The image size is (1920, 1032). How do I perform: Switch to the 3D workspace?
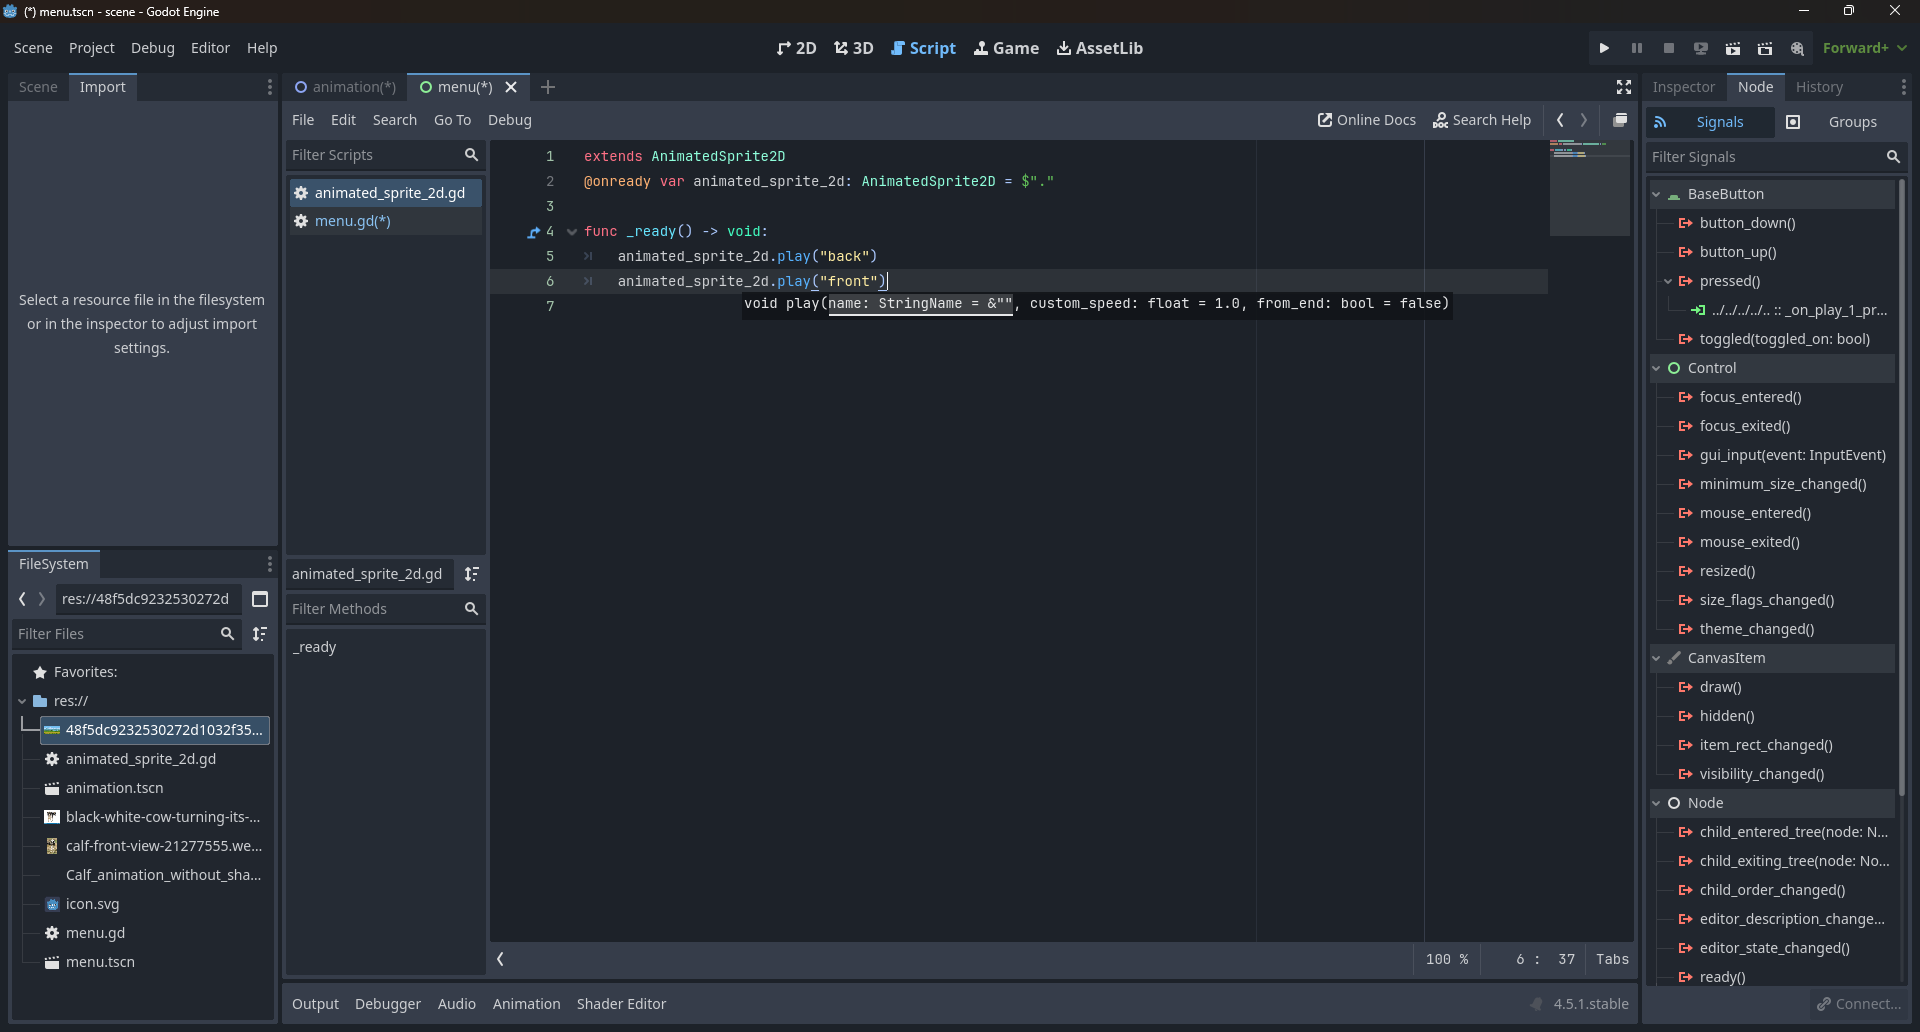coord(854,48)
